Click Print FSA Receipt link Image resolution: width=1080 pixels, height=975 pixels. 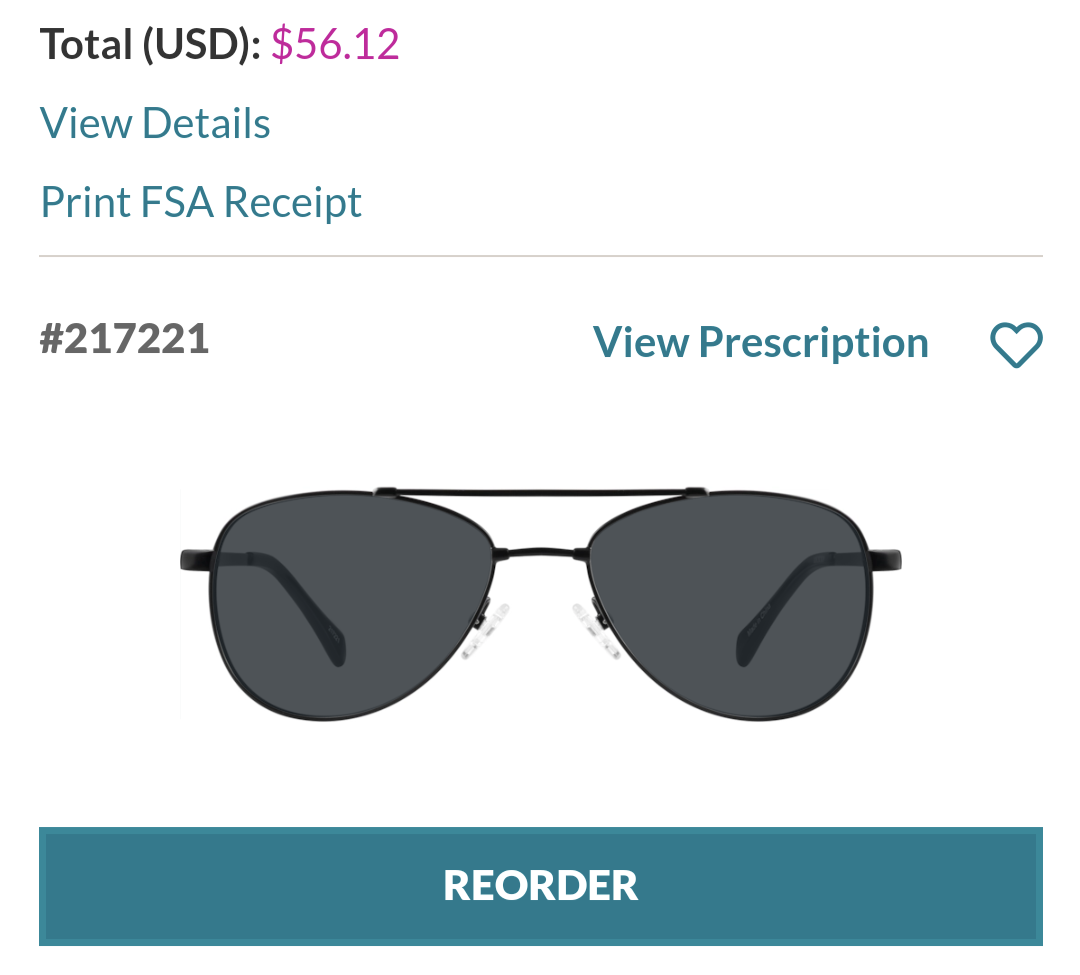tap(200, 202)
